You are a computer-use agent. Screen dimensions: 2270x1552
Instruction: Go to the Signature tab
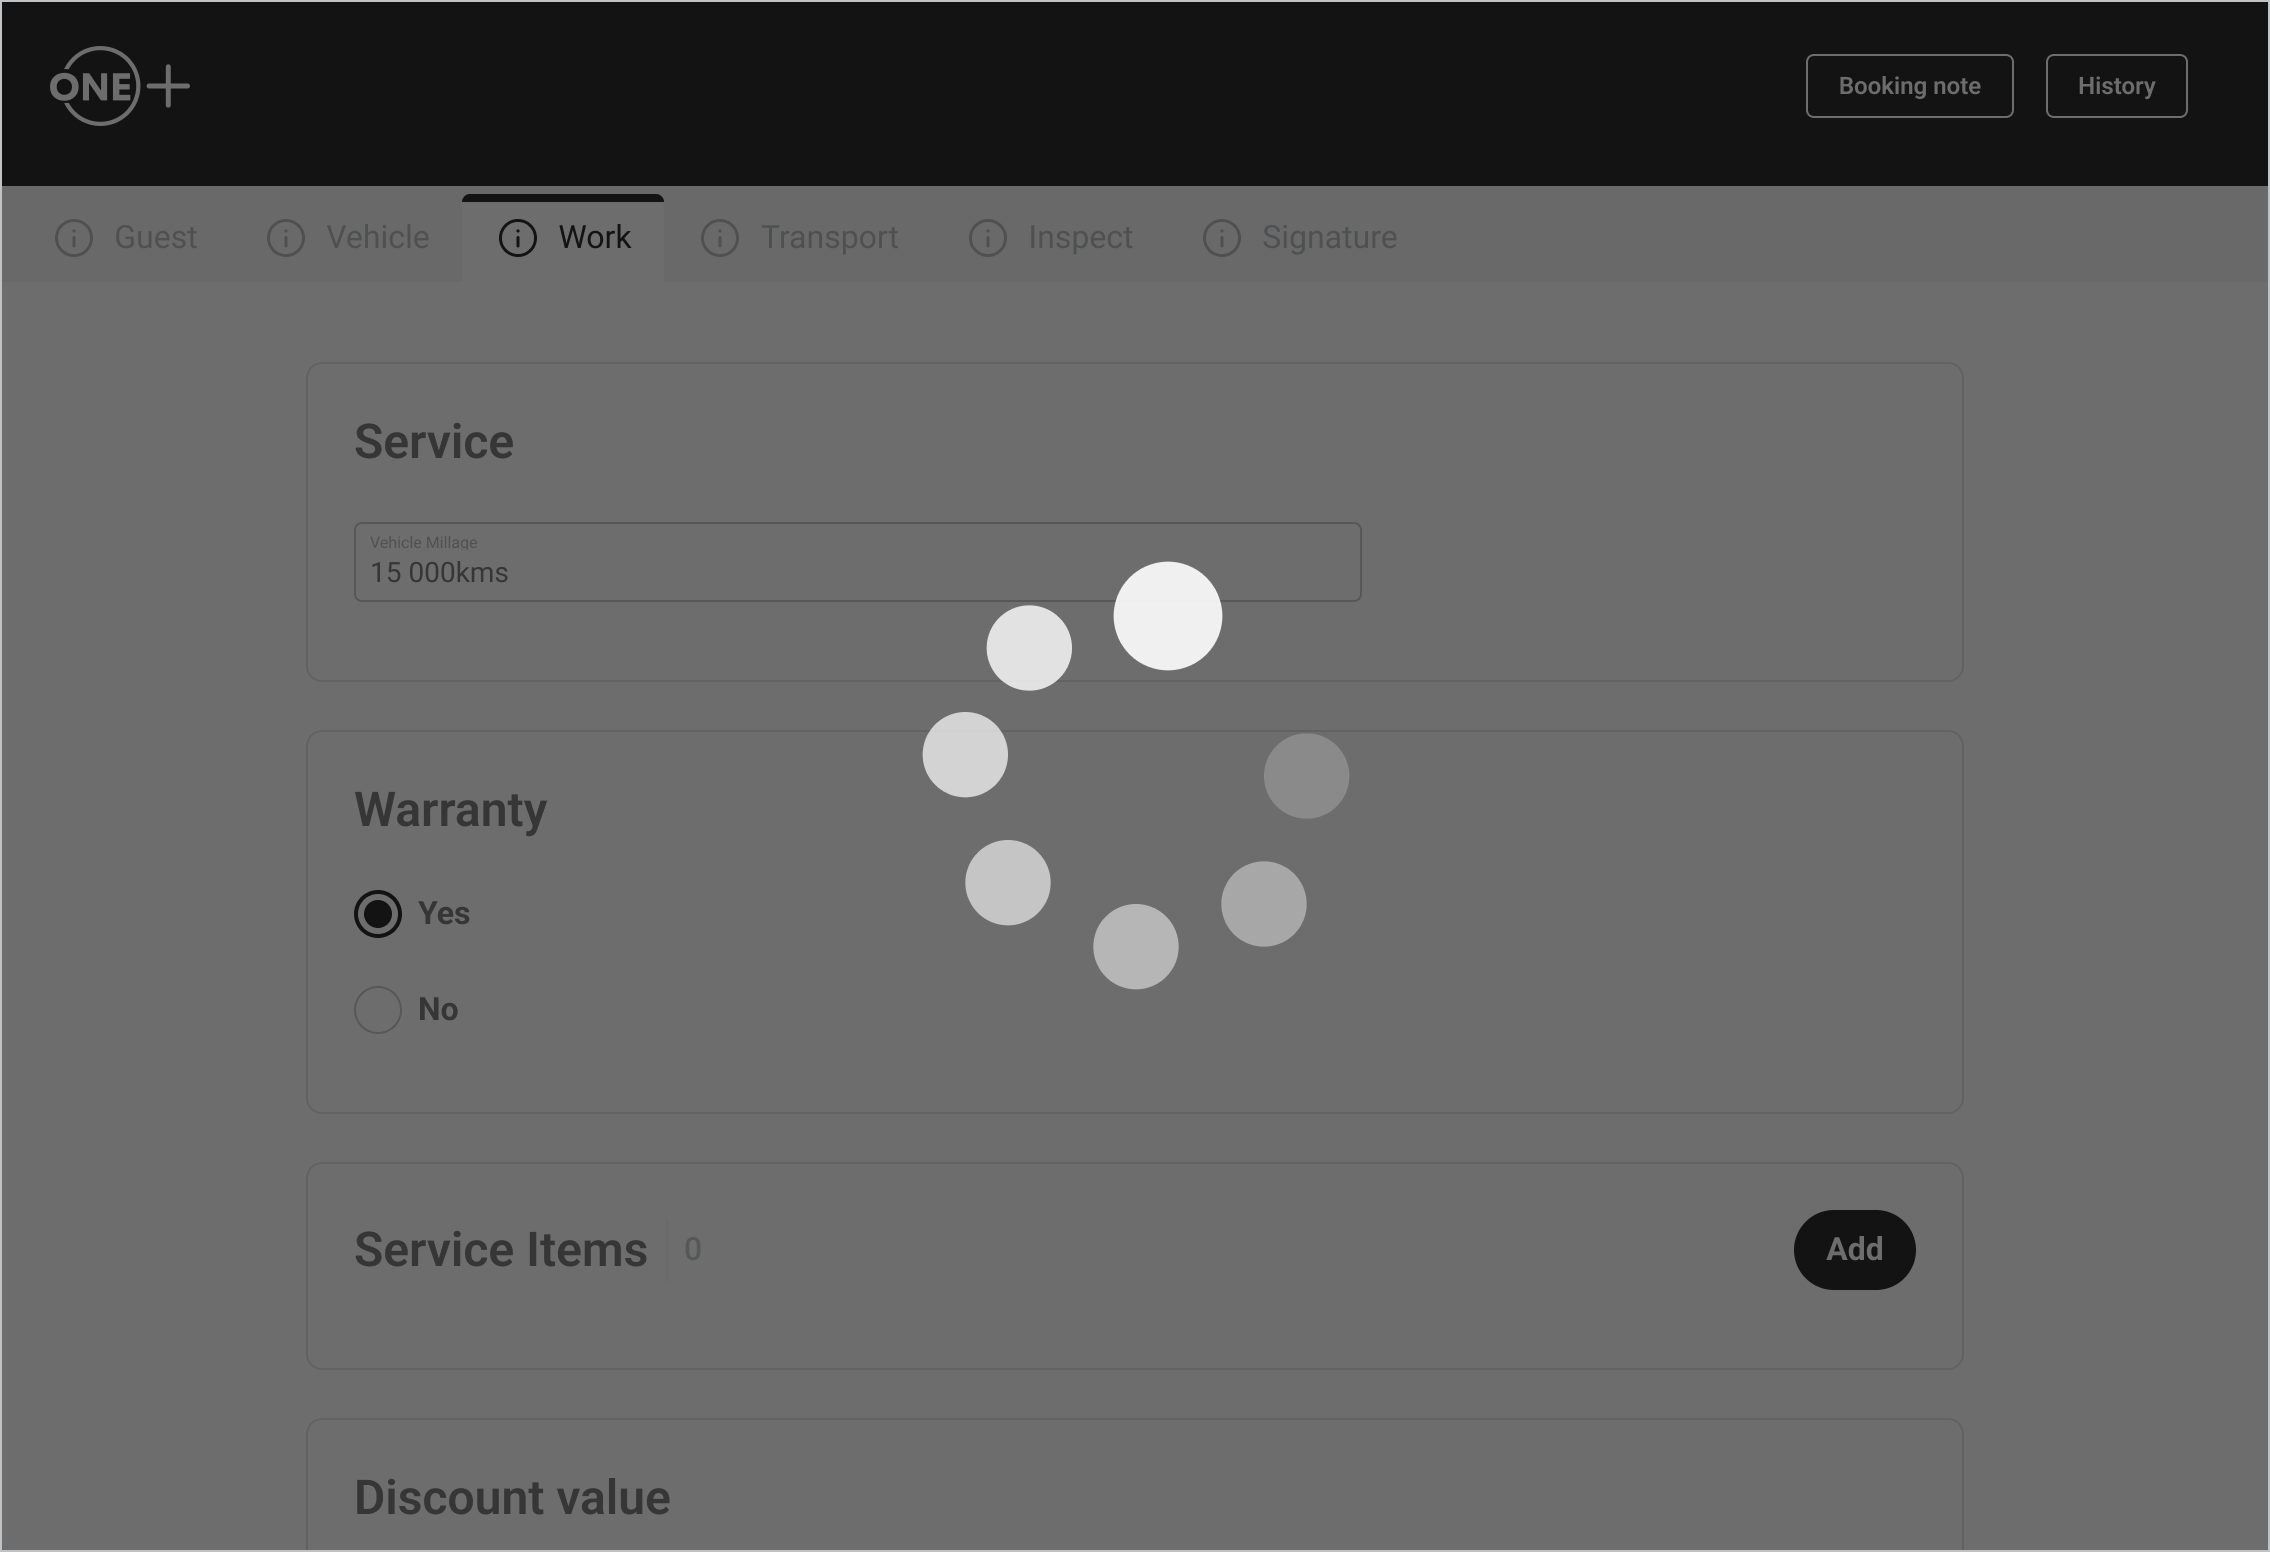(1329, 238)
